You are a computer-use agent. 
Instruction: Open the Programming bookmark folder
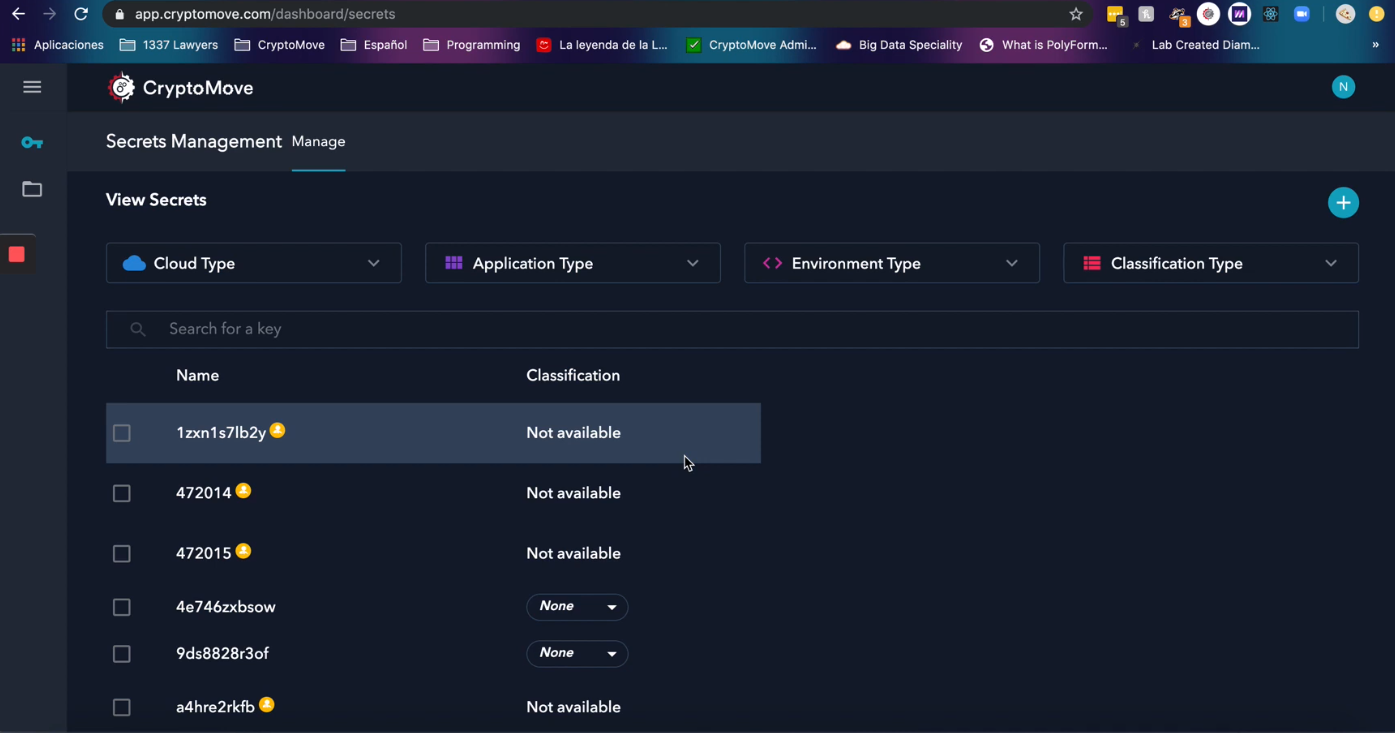472,45
